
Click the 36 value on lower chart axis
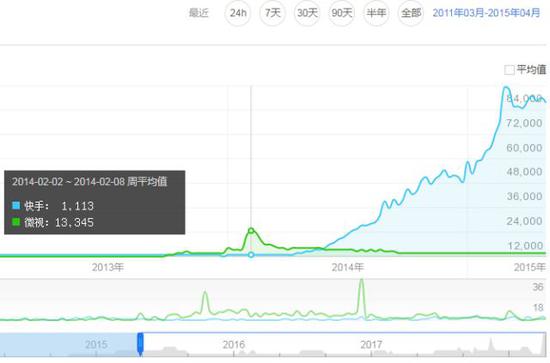538,287
